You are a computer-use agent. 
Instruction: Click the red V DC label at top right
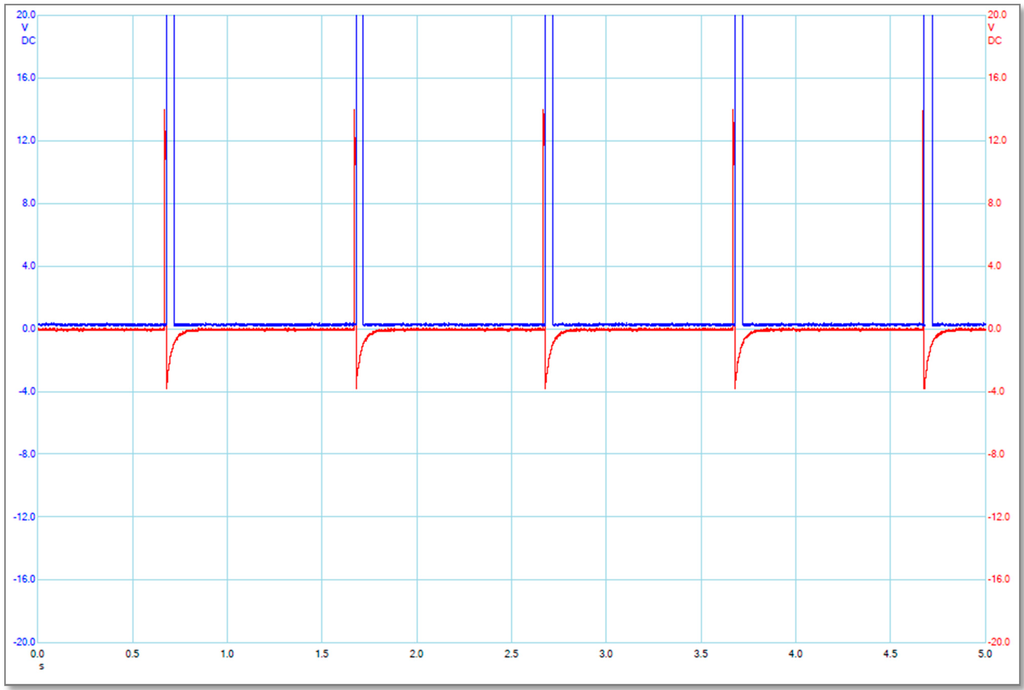coord(995,34)
